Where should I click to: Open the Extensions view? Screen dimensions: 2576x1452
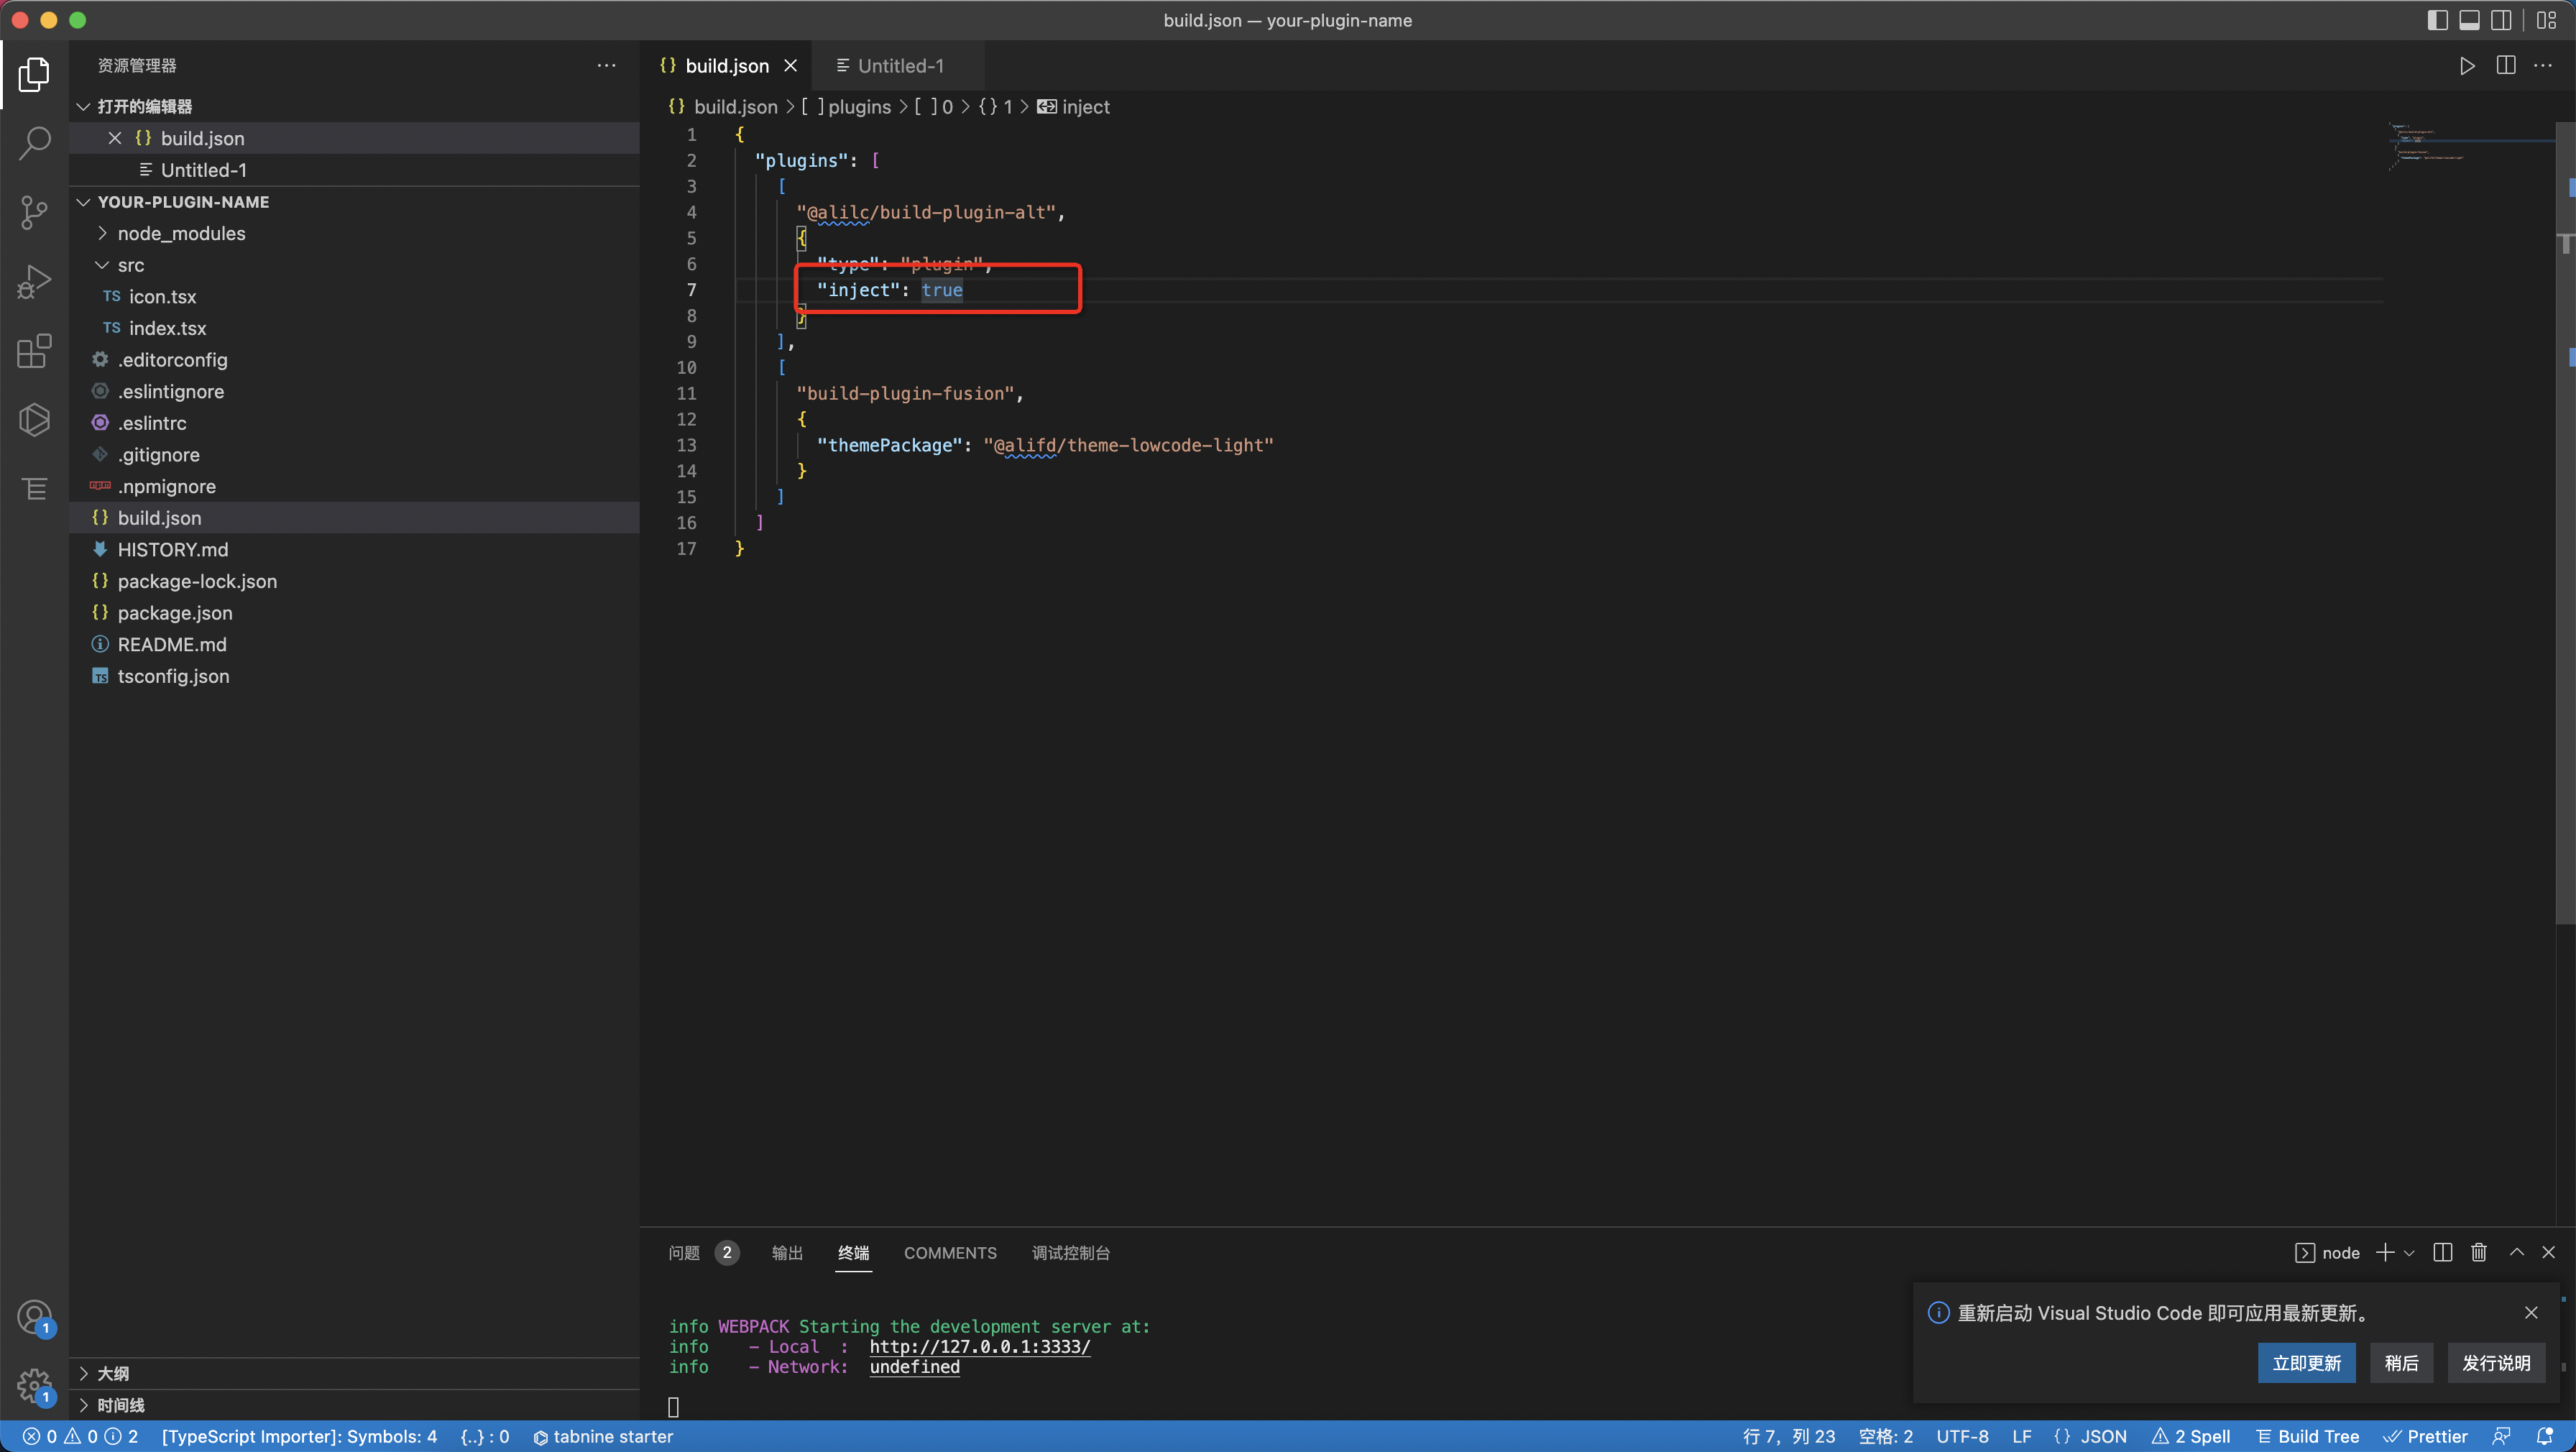pos(34,351)
